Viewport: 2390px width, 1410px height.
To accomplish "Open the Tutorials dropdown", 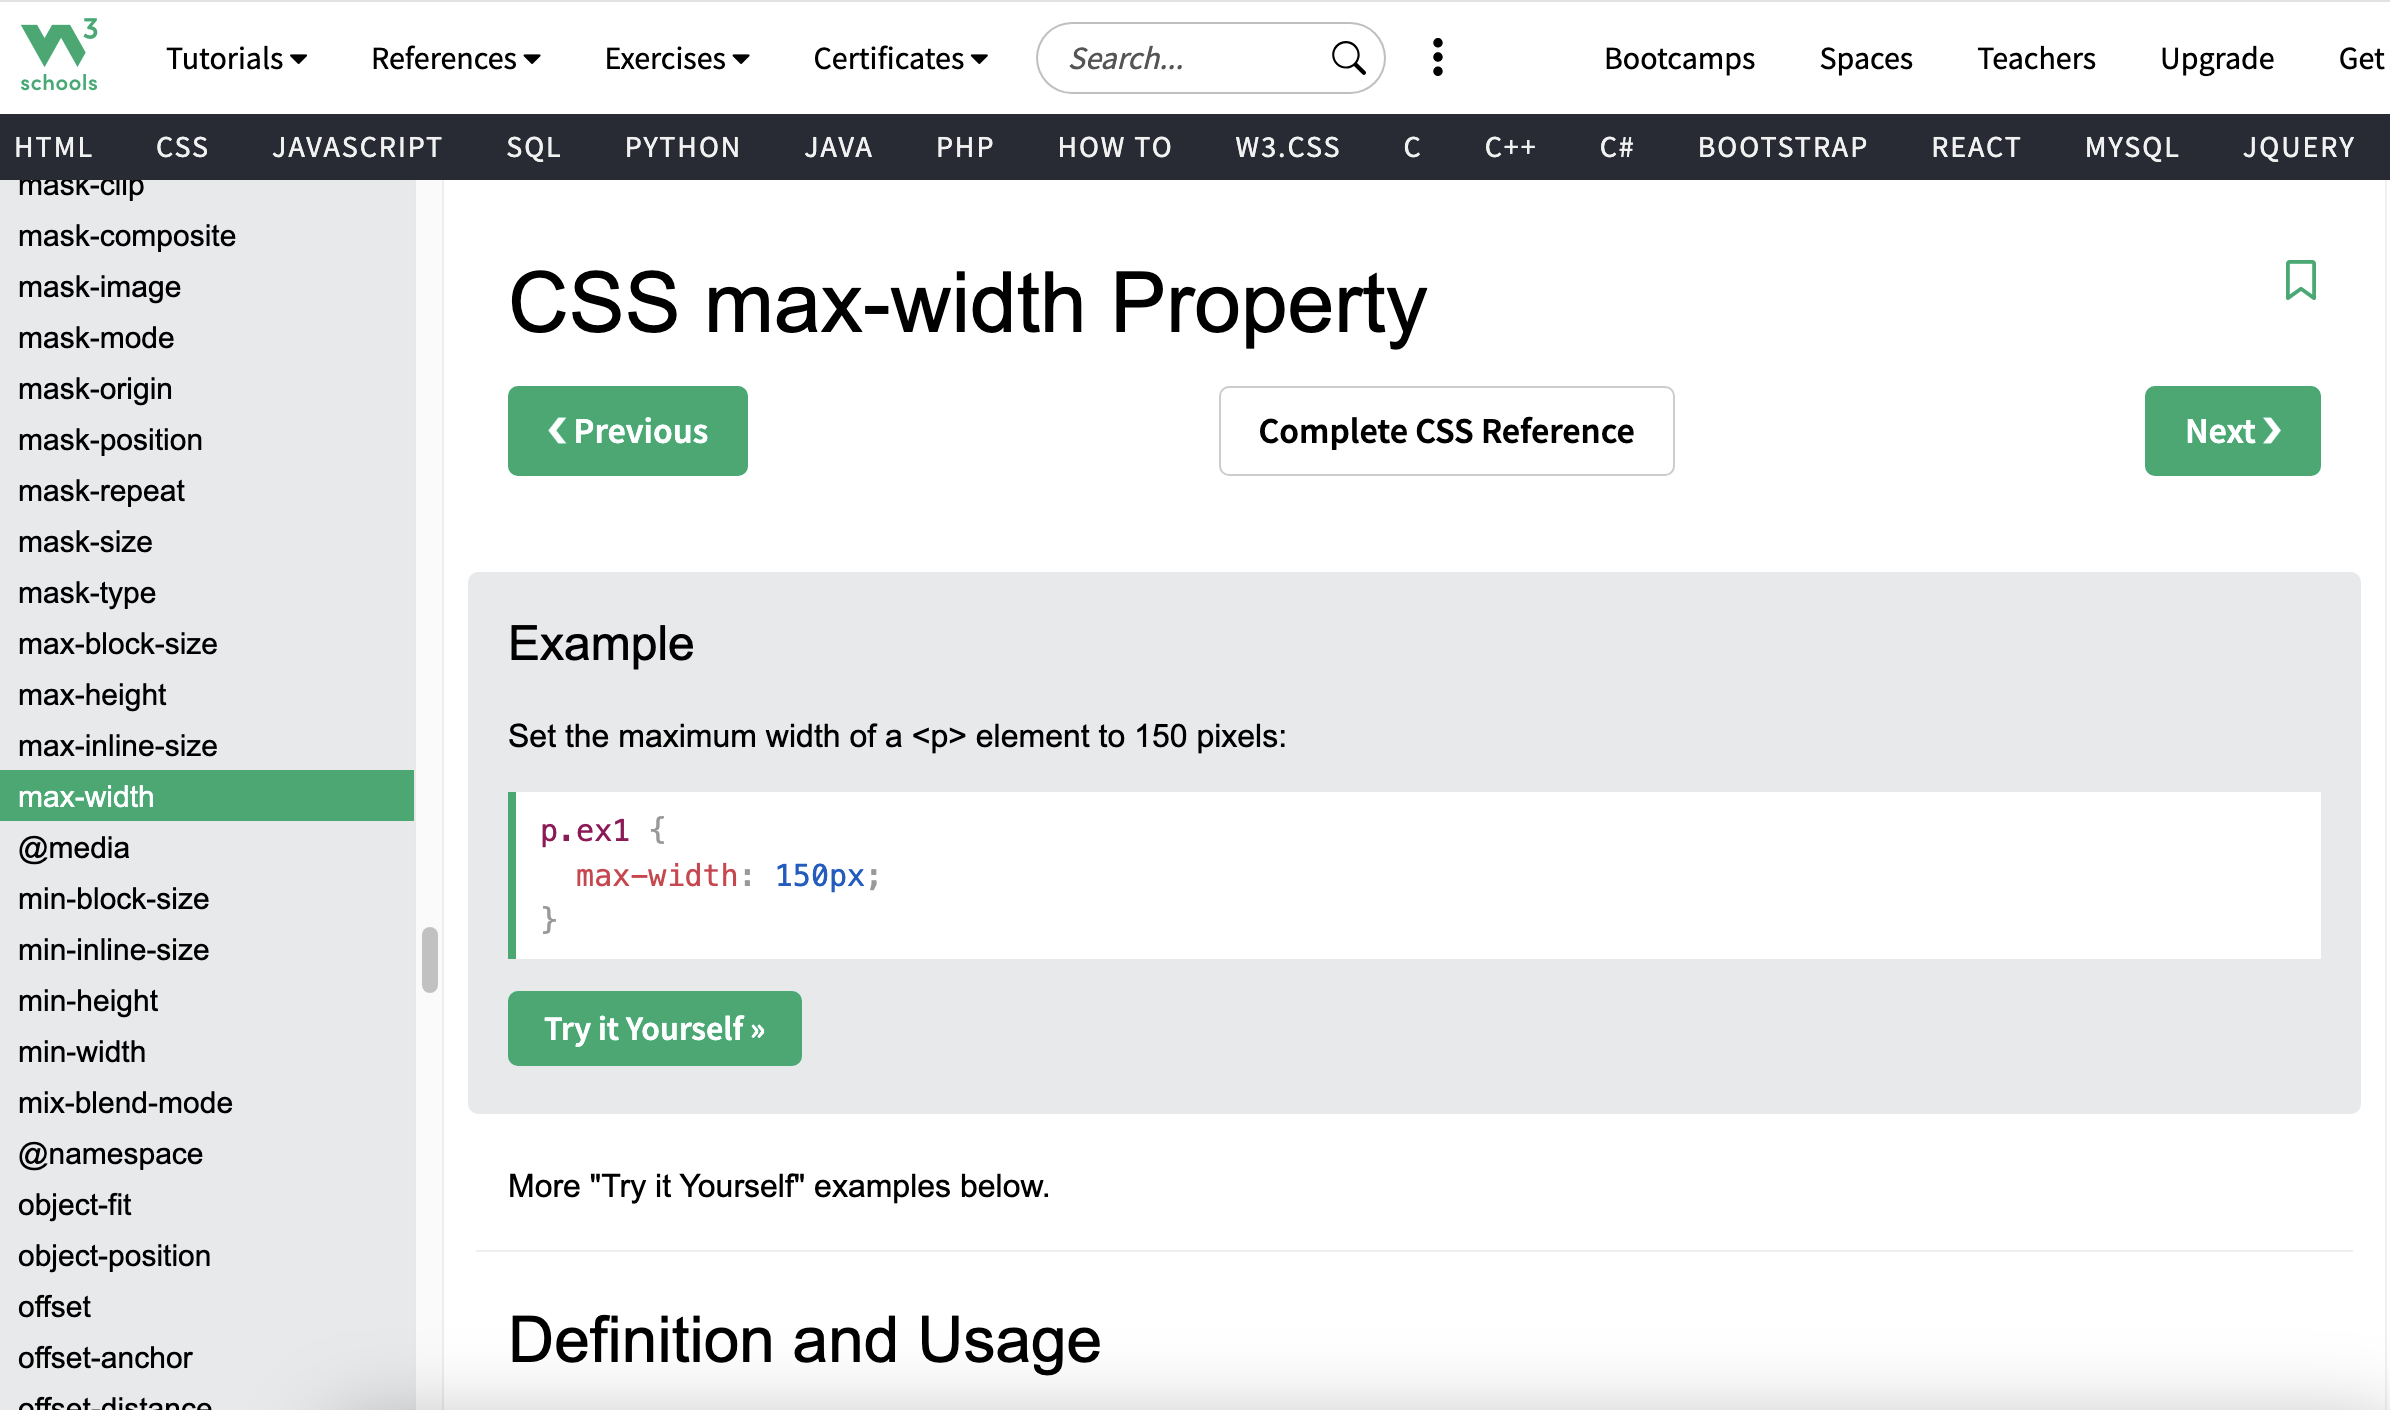I will tap(236, 58).
